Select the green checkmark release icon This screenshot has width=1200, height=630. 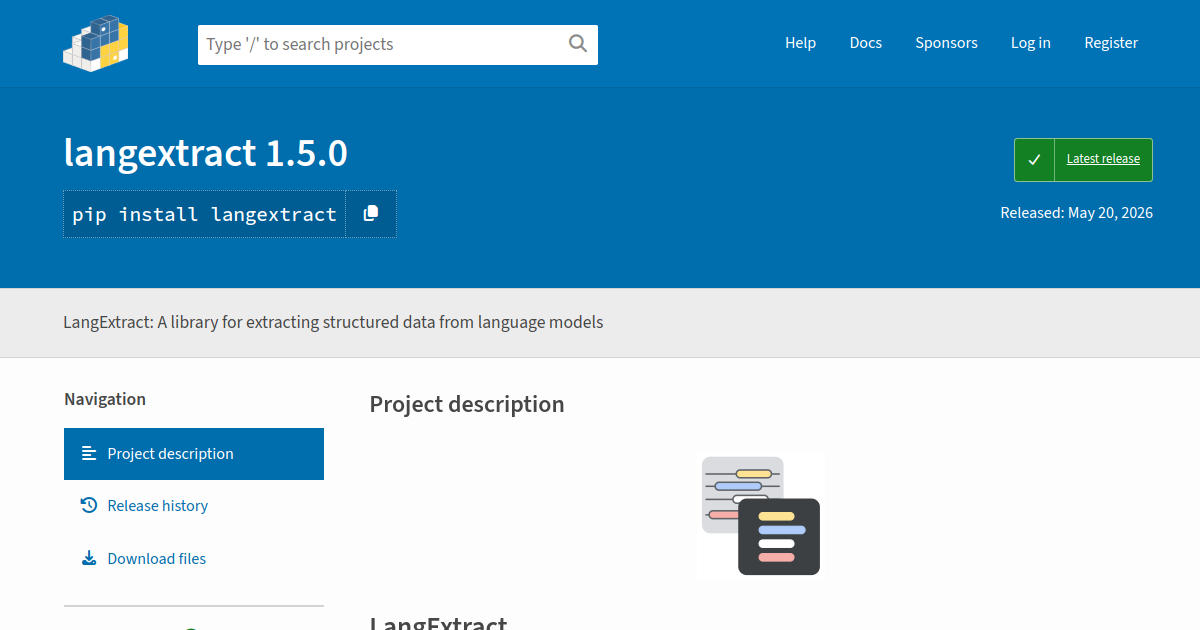pyautogui.click(x=1035, y=160)
